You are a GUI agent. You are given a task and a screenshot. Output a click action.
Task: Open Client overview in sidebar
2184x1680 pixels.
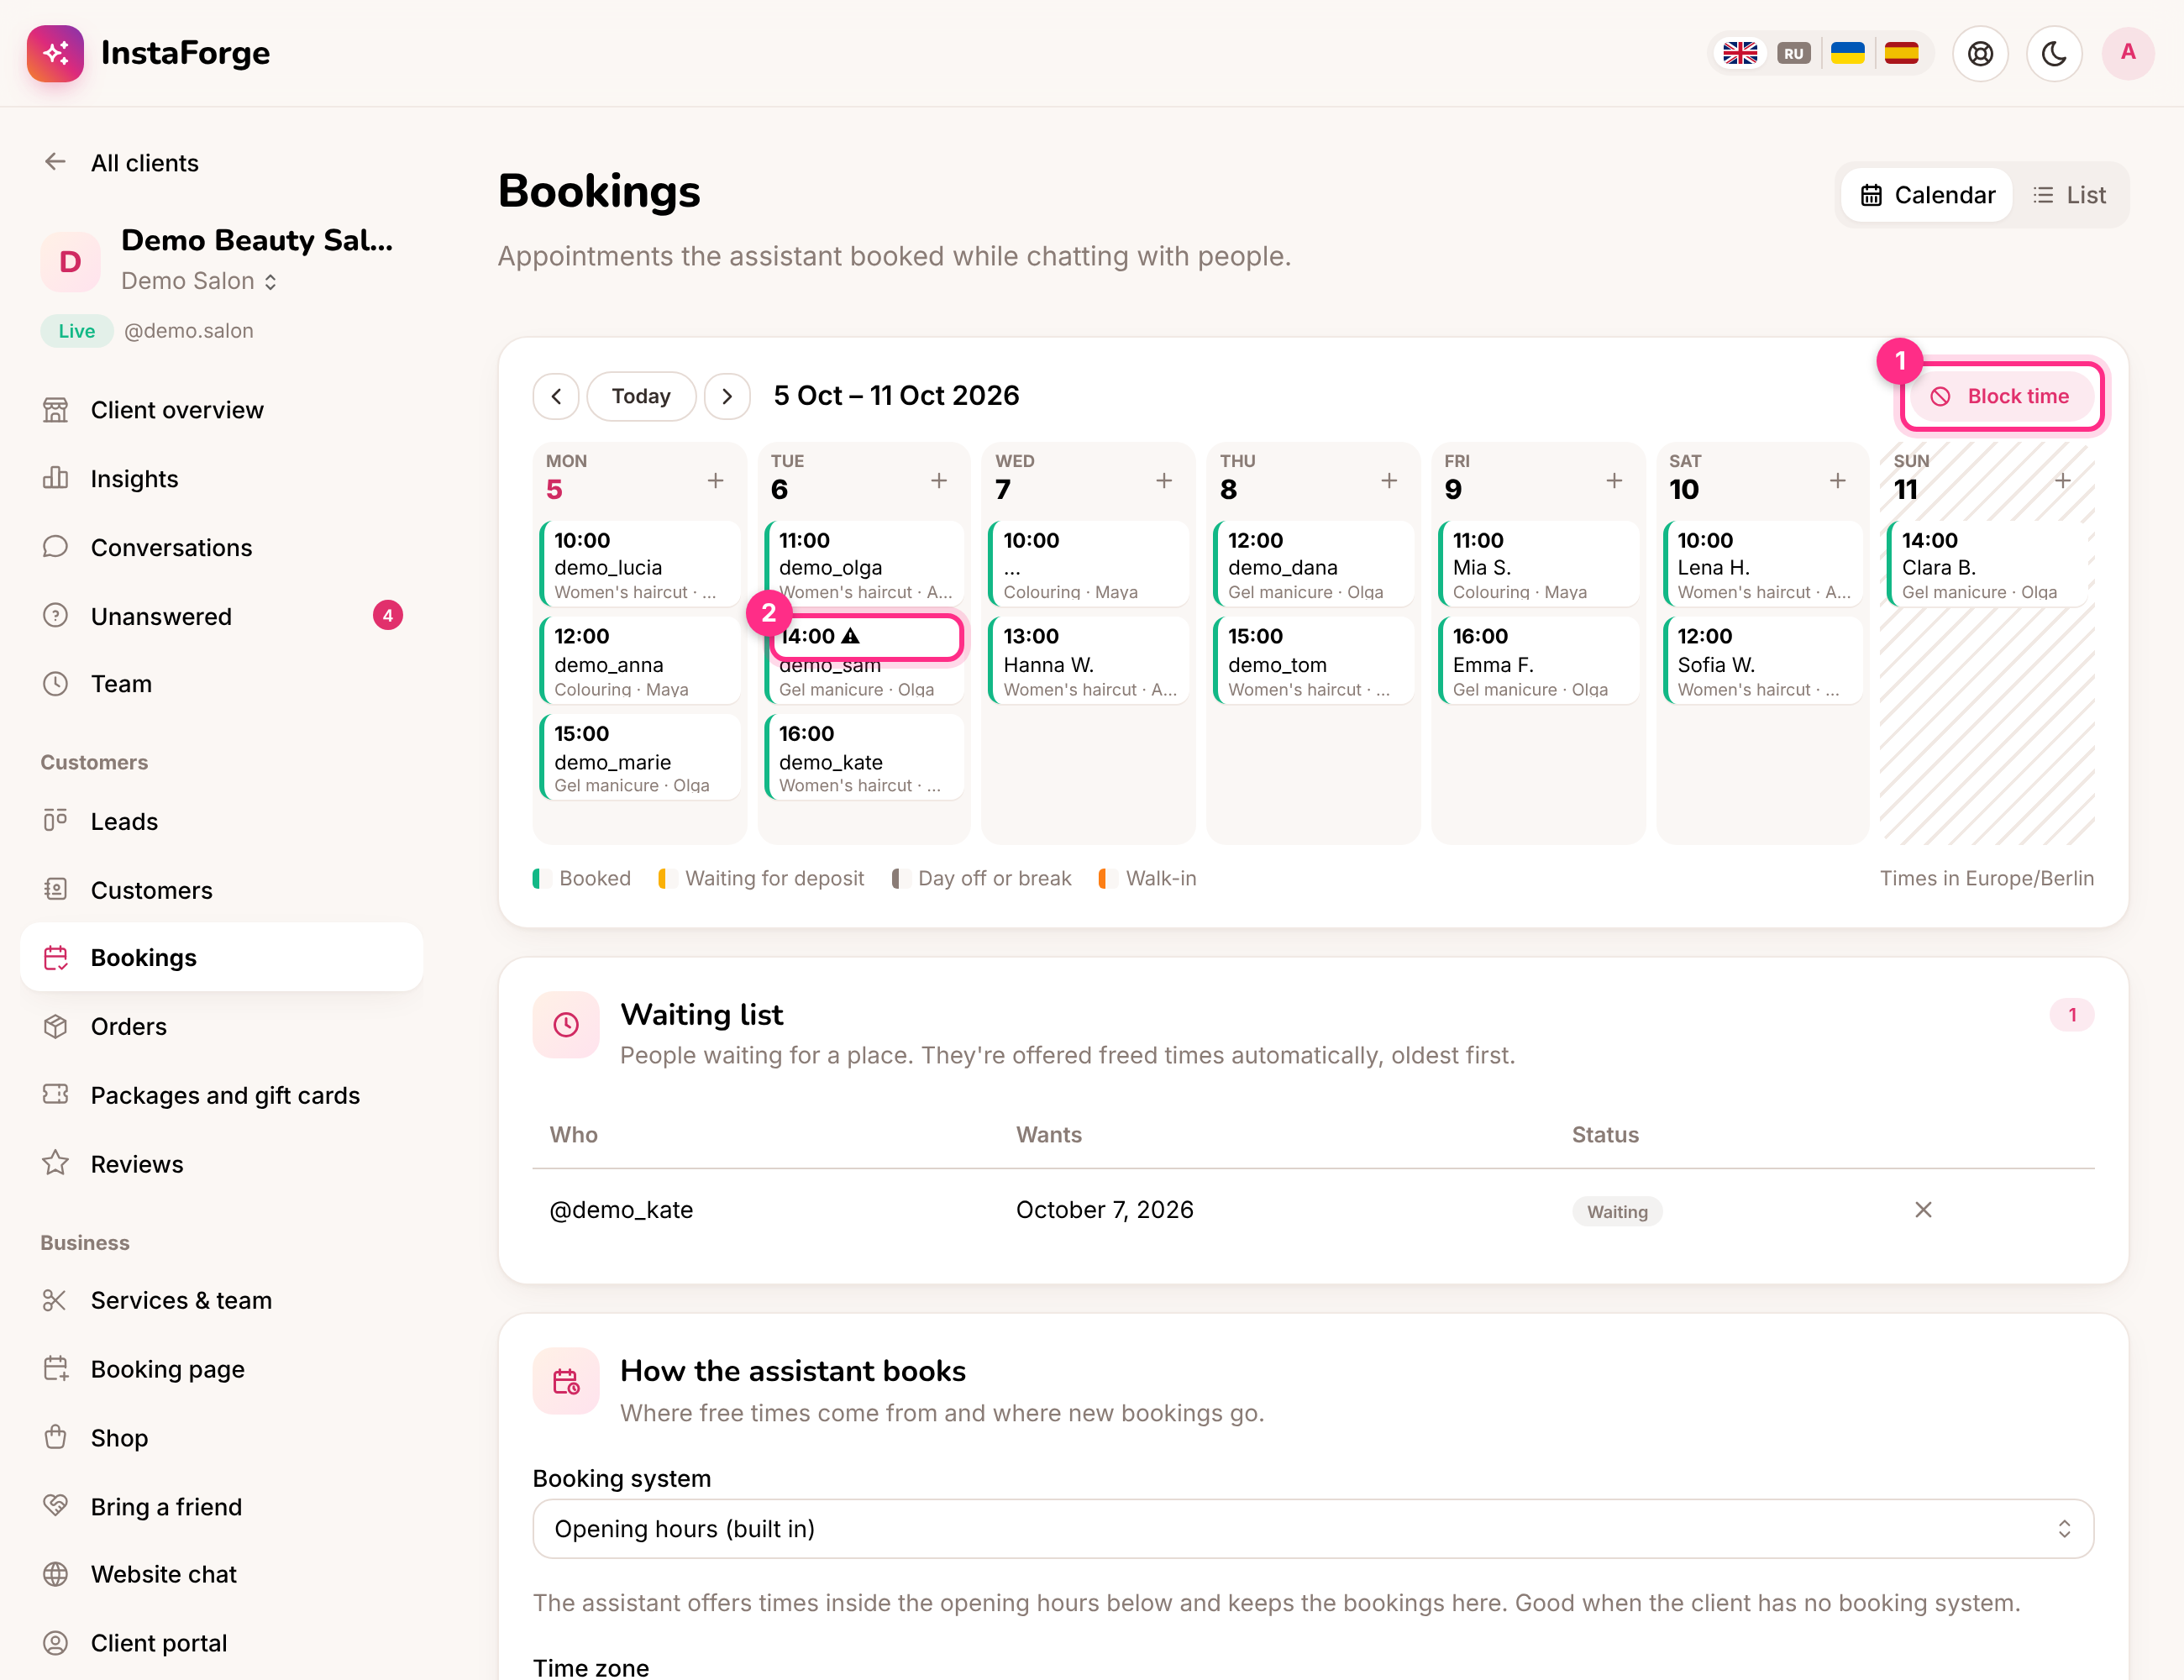click(222, 410)
